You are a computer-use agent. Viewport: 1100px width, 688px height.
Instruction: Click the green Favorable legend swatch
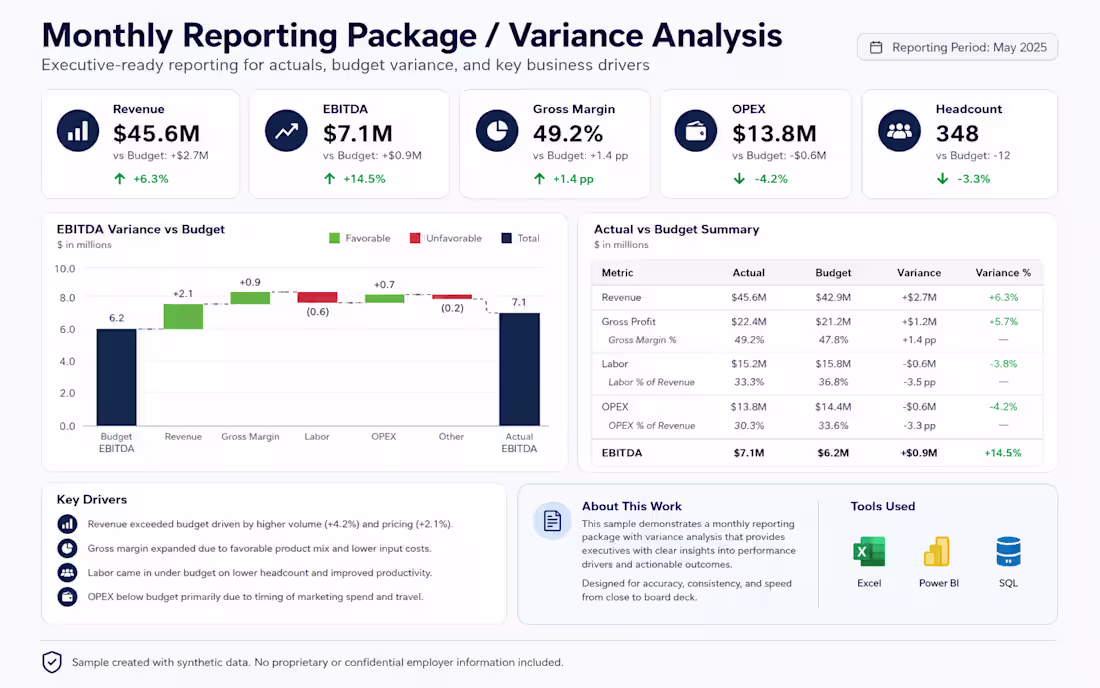(335, 238)
